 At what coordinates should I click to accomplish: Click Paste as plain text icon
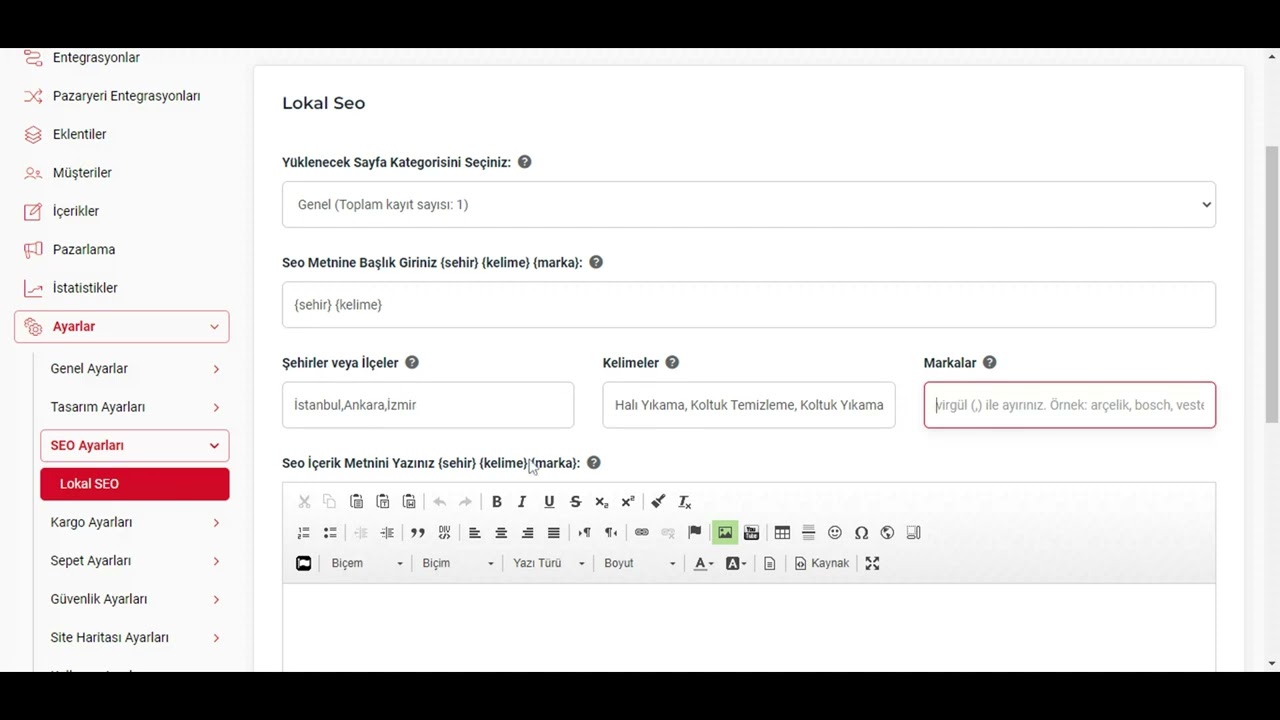pos(382,502)
